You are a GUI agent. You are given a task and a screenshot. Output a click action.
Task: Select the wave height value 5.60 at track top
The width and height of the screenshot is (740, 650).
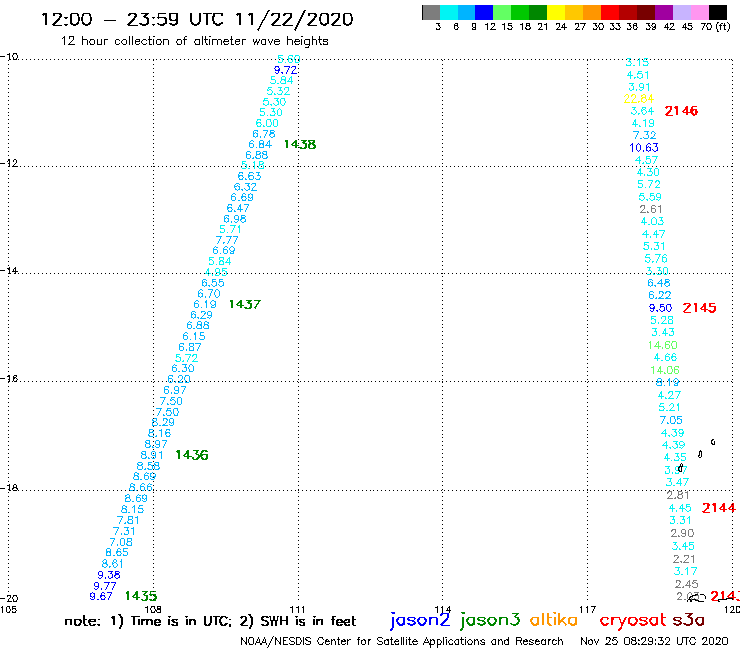point(288,59)
